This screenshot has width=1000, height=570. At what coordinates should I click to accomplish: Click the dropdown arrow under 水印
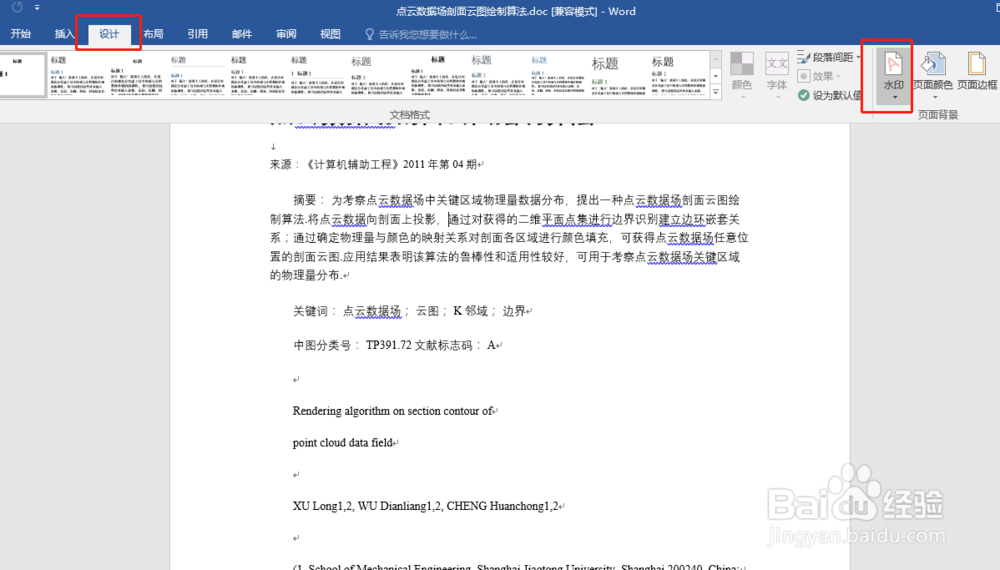(894, 97)
